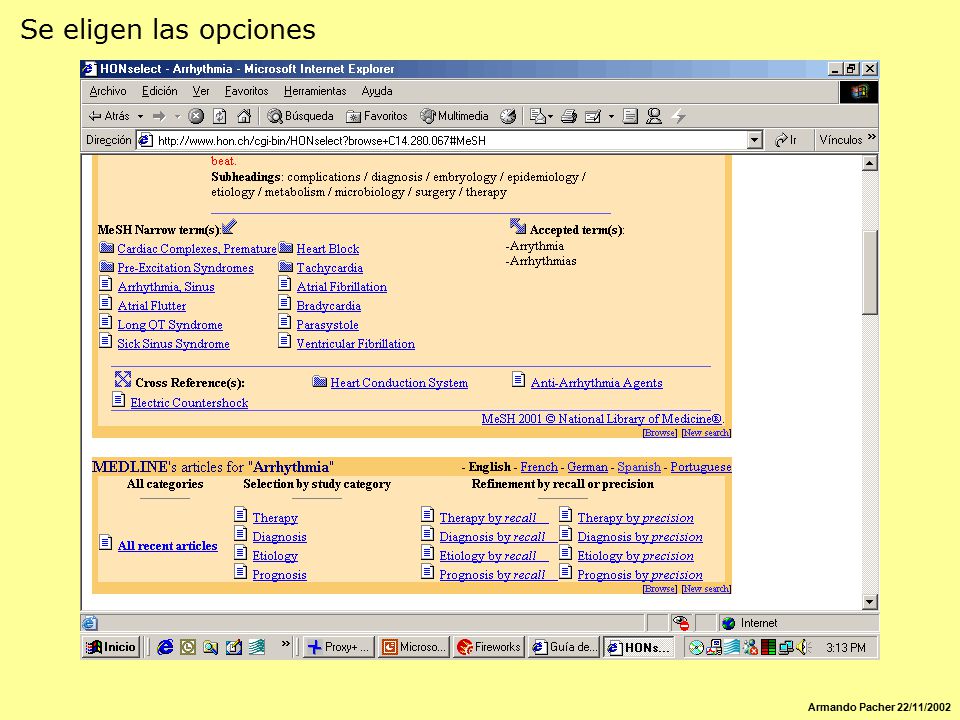Open the Anti-Arrhythmia Agents cross reference
This screenshot has width=960, height=720.
(x=596, y=383)
